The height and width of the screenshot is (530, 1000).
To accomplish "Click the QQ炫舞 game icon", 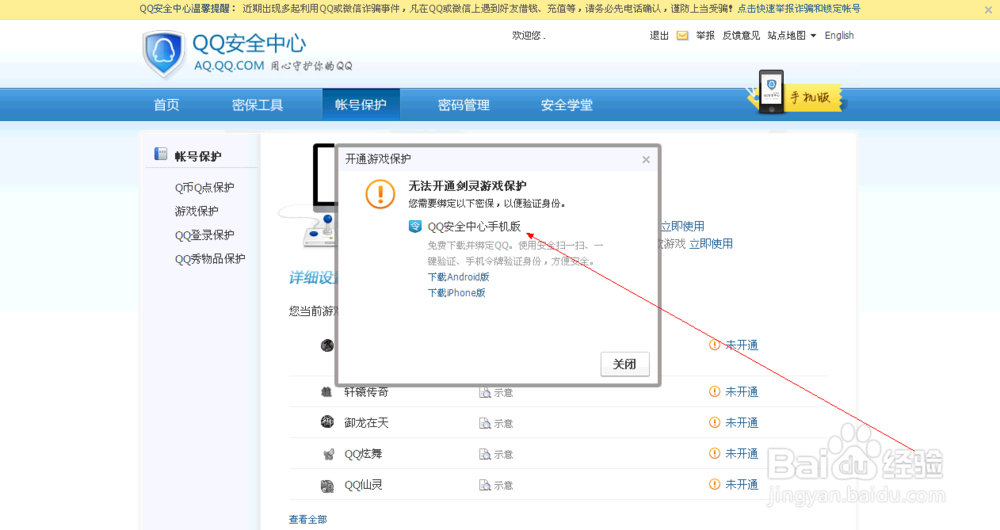I will pyautogui.click(x=328, y=454).
